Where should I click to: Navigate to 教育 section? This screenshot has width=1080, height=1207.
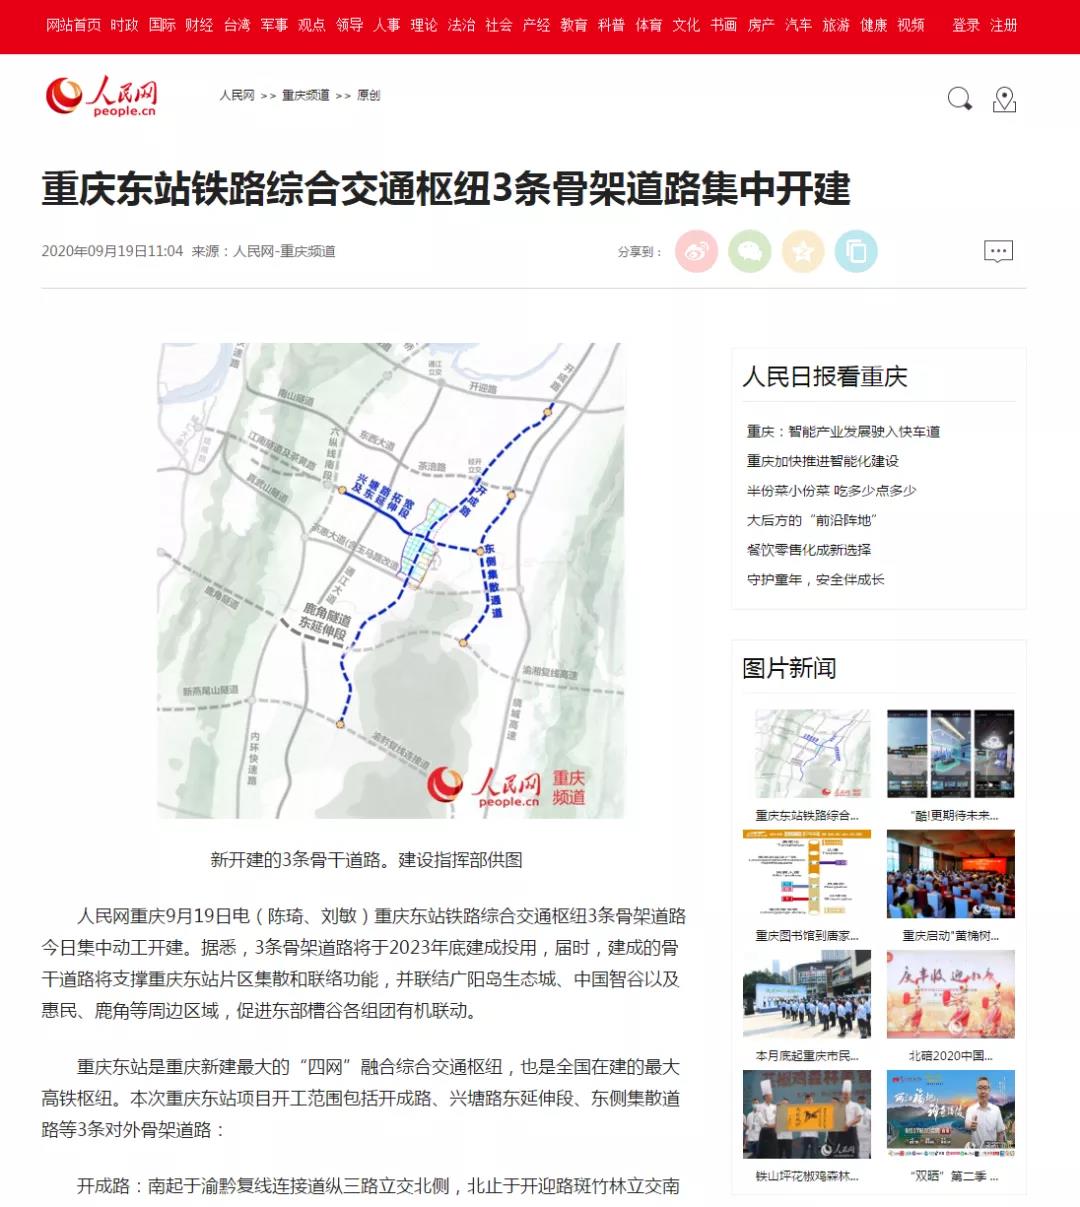[x=574, y=25]
